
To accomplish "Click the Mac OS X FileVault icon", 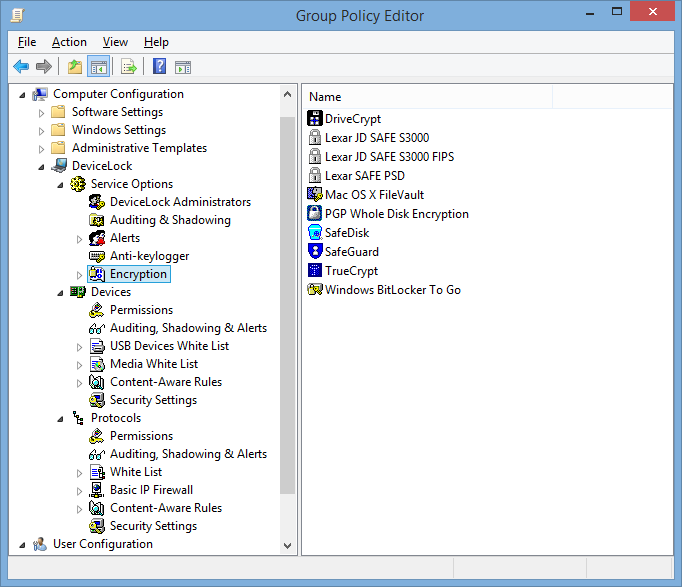I will click(x=314, y=194).
